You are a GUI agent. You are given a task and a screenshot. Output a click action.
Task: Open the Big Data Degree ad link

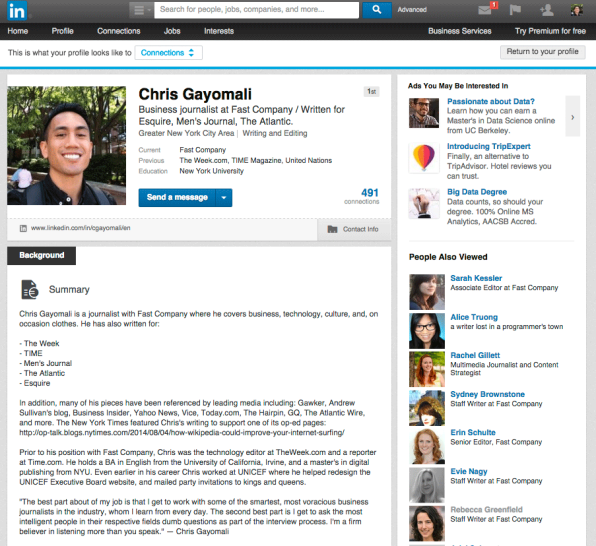pyautogui.click(x=477, y=192)
